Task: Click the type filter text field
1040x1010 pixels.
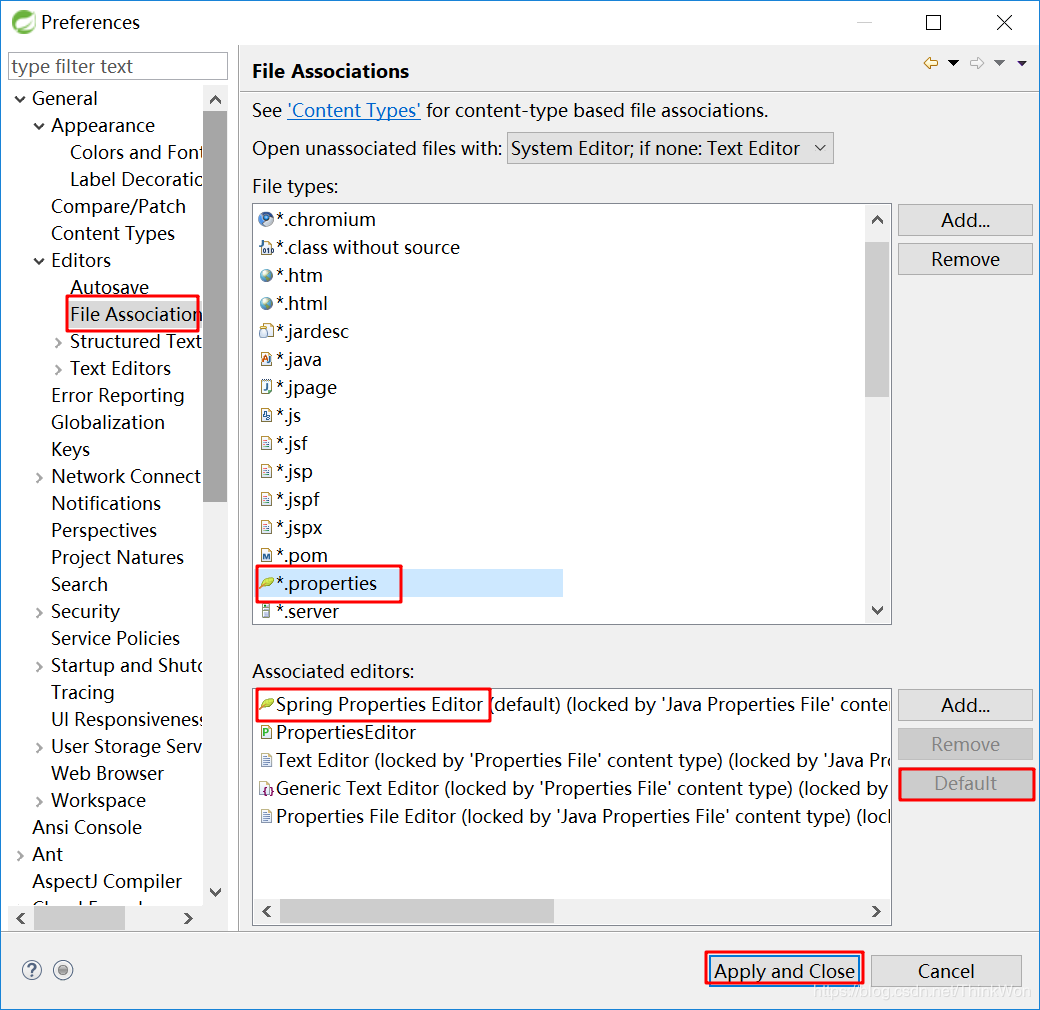Action: tap(118, 66)
